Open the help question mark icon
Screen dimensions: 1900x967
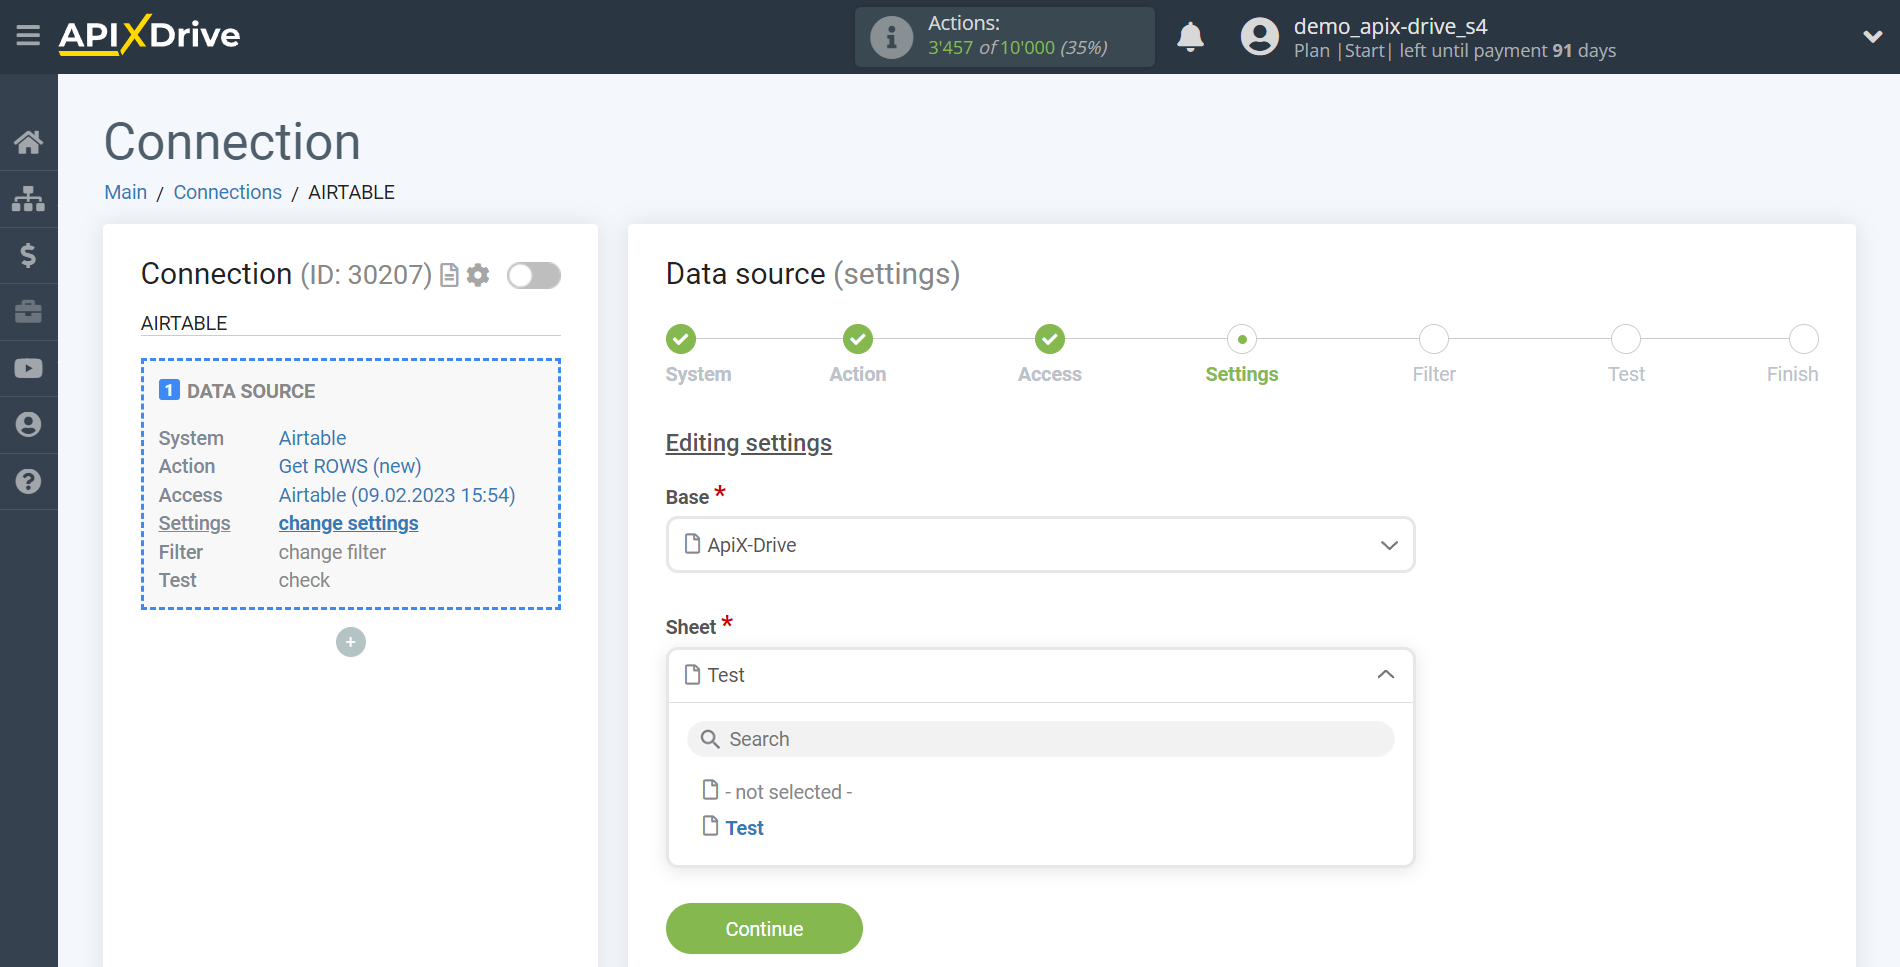(28, 481)
